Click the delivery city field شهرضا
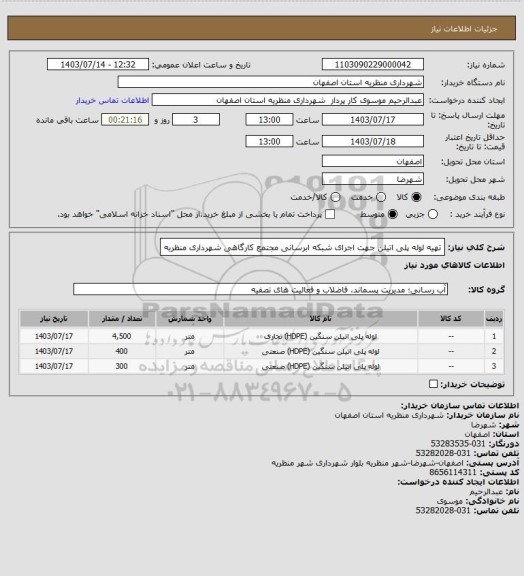Screen dimensions: 524x576 (373, 179)
